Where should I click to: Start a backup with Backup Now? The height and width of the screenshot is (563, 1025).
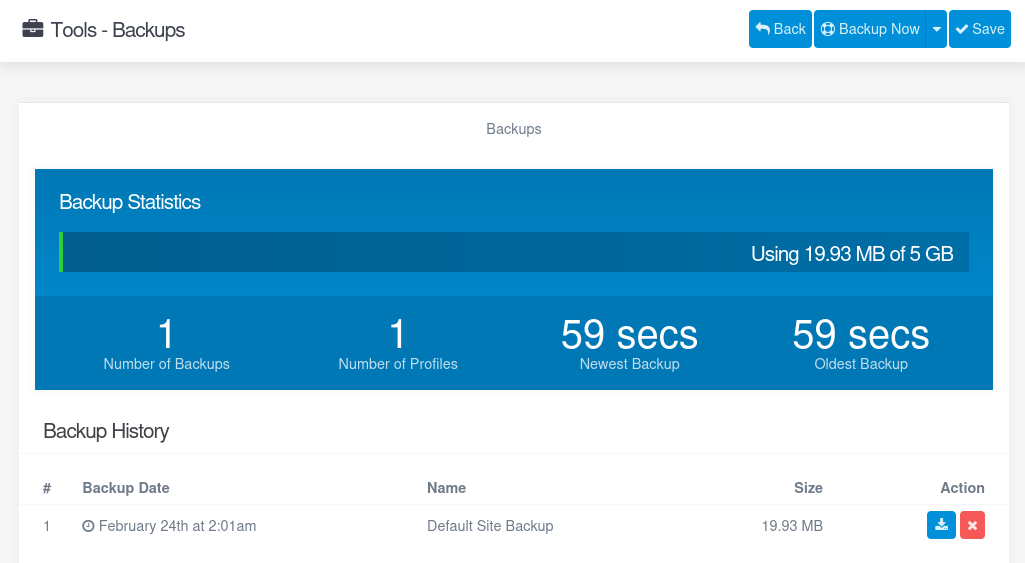pyautogui.click(x=869, y=29)
